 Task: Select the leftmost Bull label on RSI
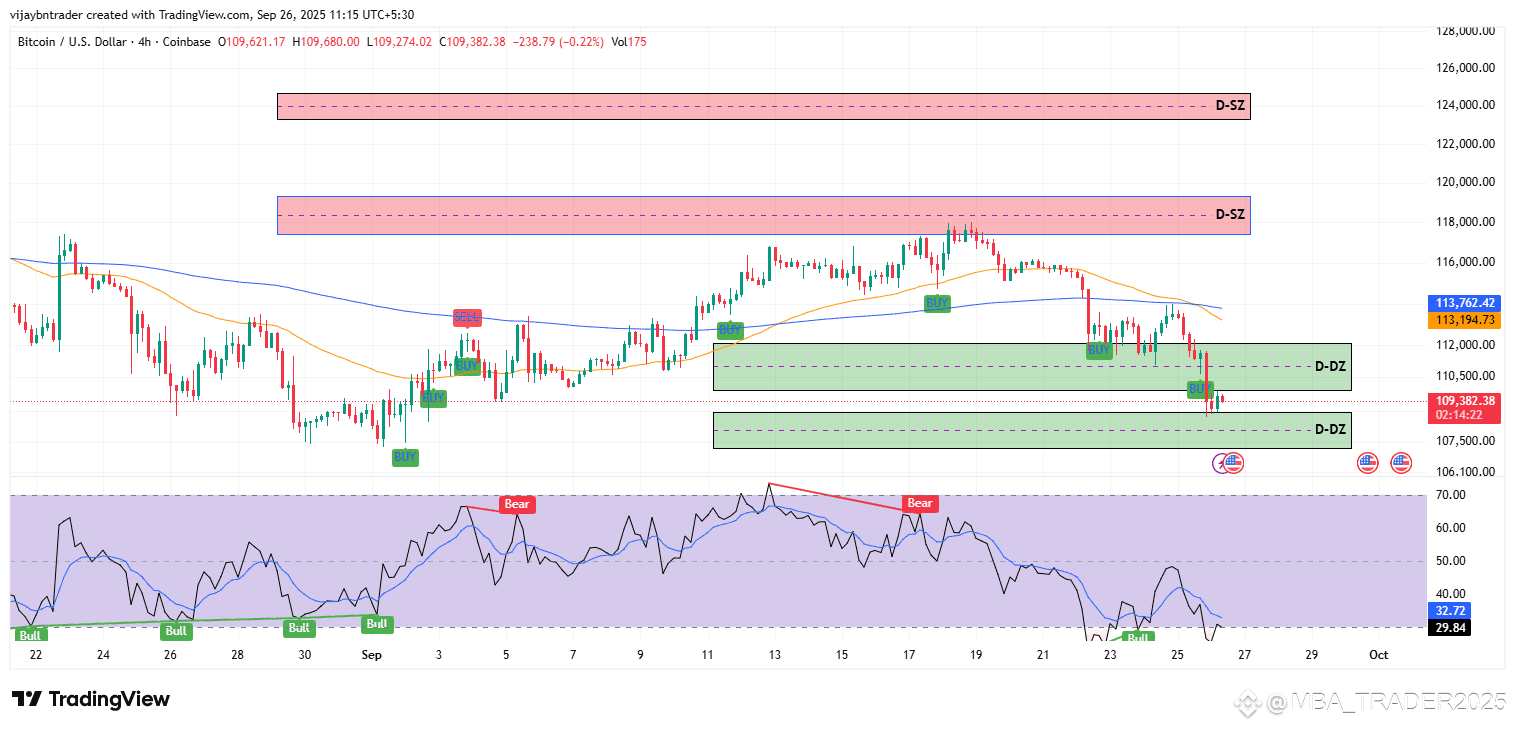coord(31,635)
